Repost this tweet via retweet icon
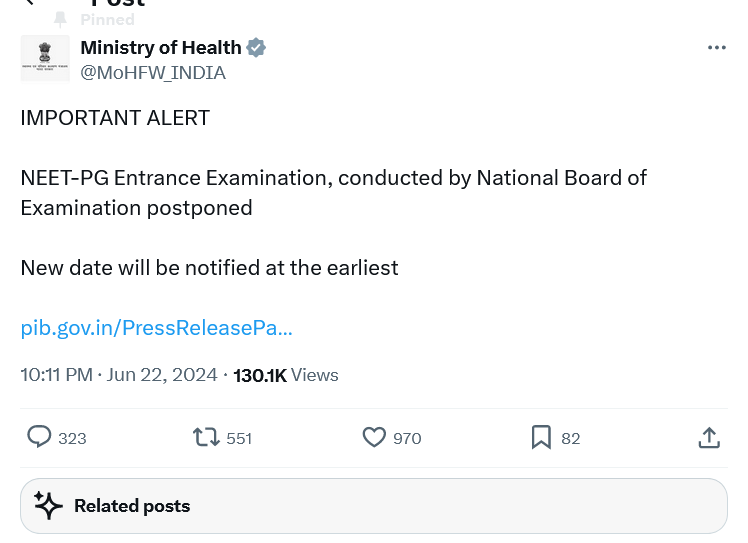Viewport: 748px width, 543px height. point(206,437)
